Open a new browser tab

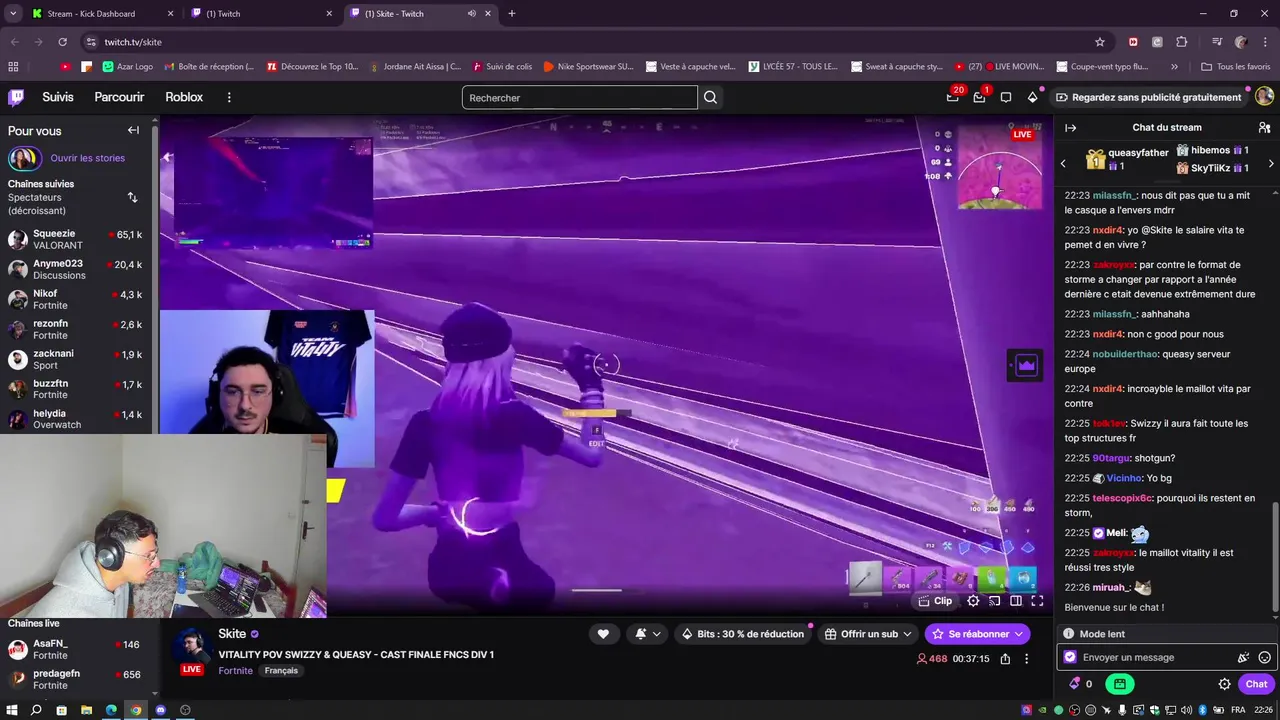point(512,14)
